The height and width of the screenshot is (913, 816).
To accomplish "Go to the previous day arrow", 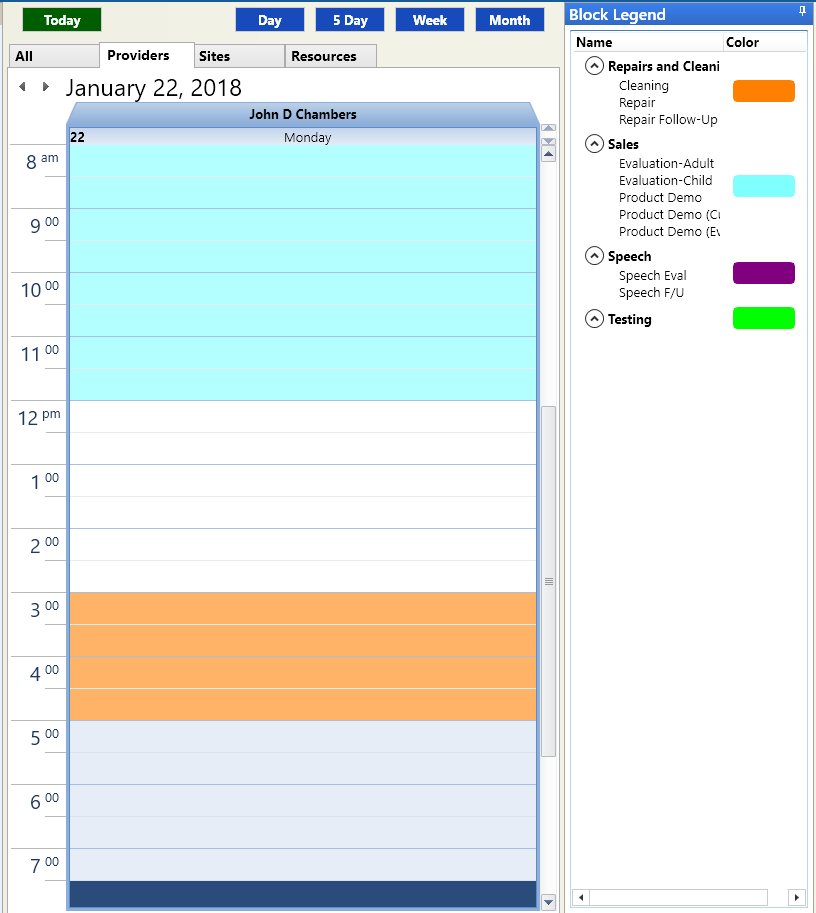I will [x=22, y=87].
